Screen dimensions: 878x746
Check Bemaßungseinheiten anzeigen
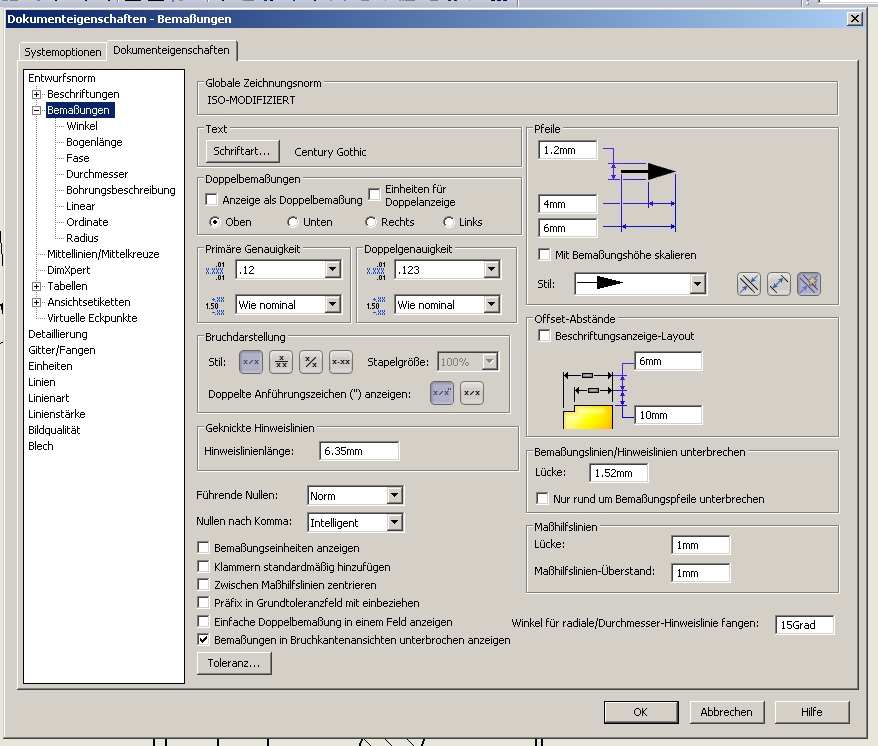click(x=203, y=548)
